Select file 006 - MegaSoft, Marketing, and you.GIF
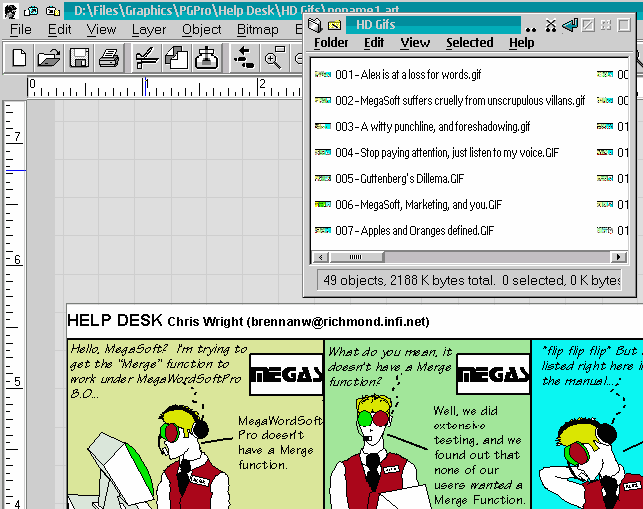Screen dimensions: 643x509 click(418, 204)
